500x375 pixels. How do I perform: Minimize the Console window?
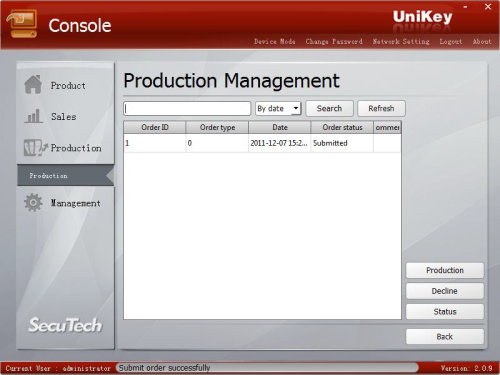pyautogui.click(x=465, y=7)
